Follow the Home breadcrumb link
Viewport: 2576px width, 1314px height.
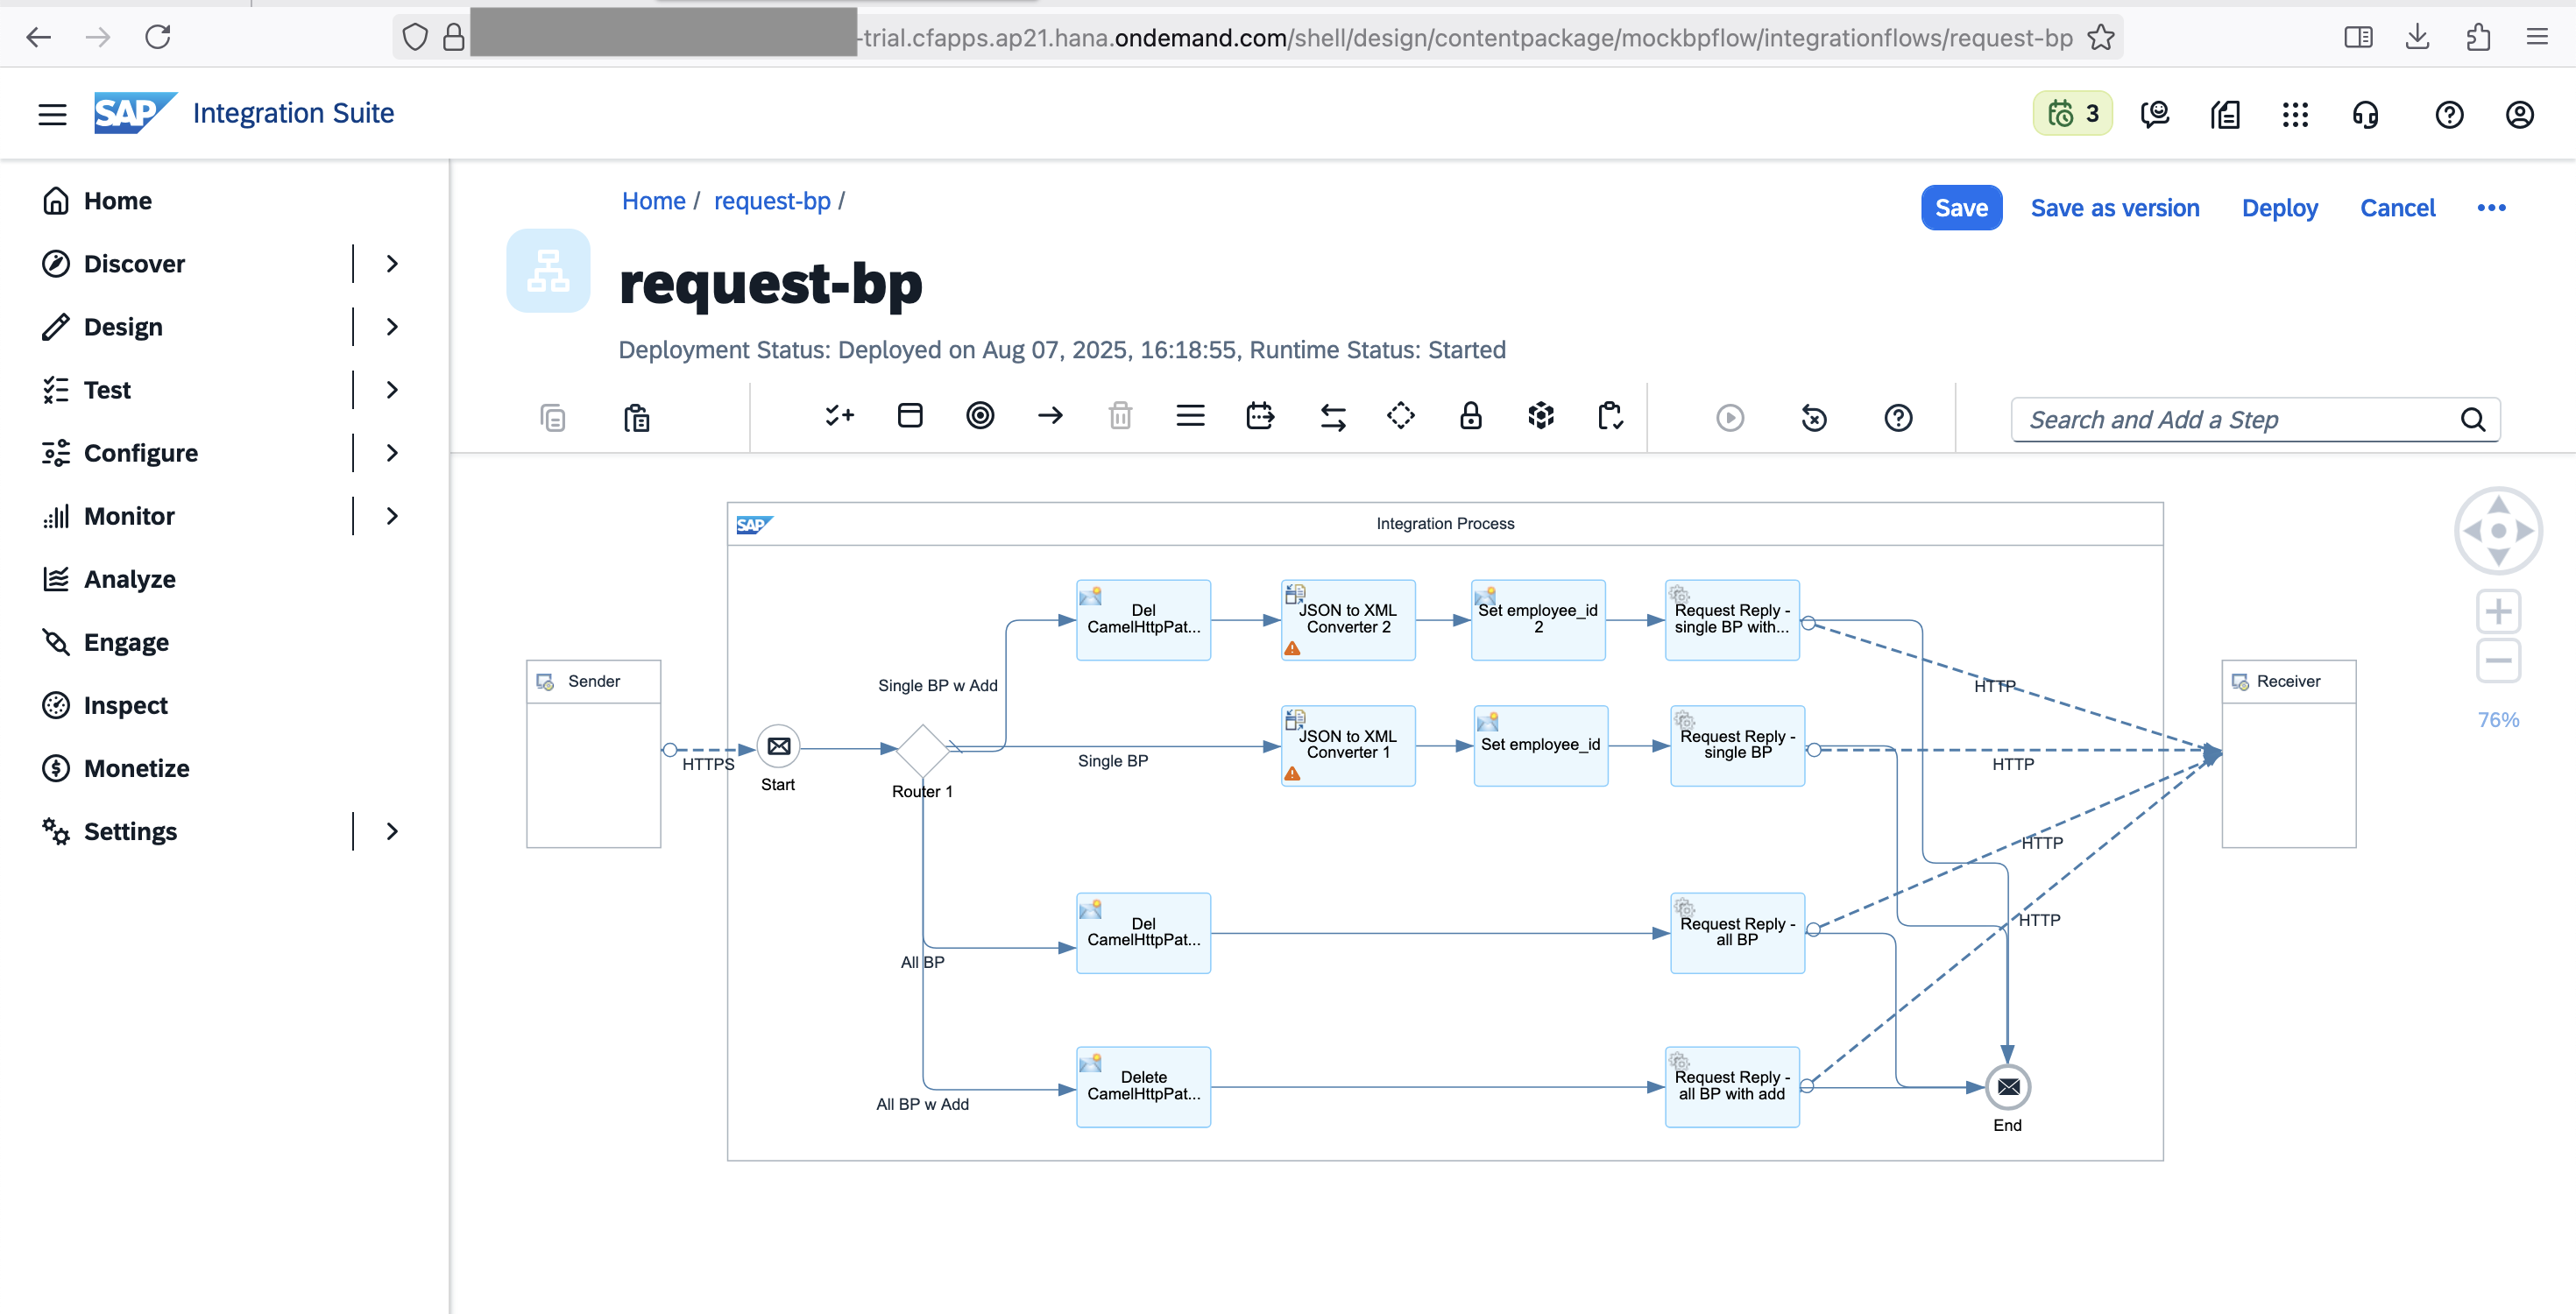[x=653, y=201]
